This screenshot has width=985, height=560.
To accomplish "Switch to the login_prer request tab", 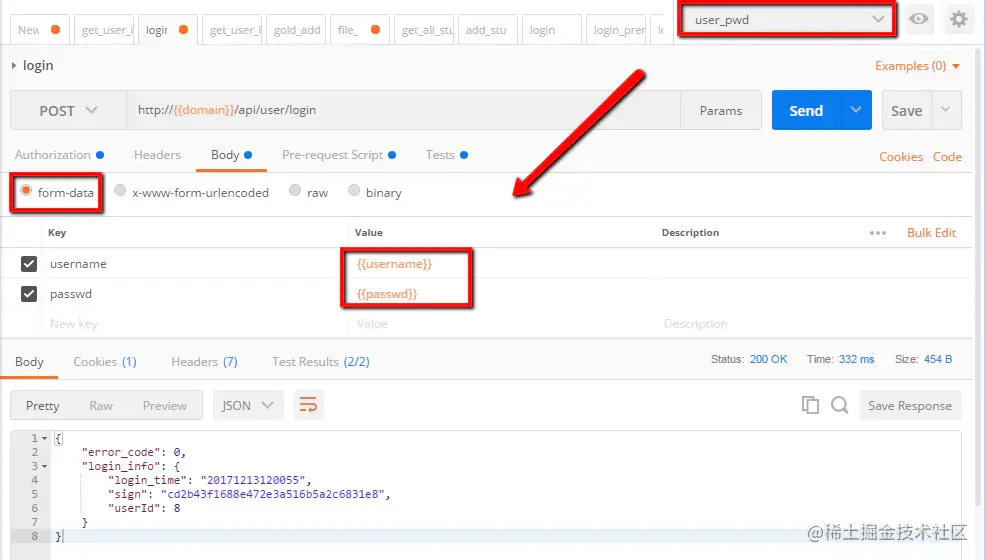I will (x=616, y=30).
